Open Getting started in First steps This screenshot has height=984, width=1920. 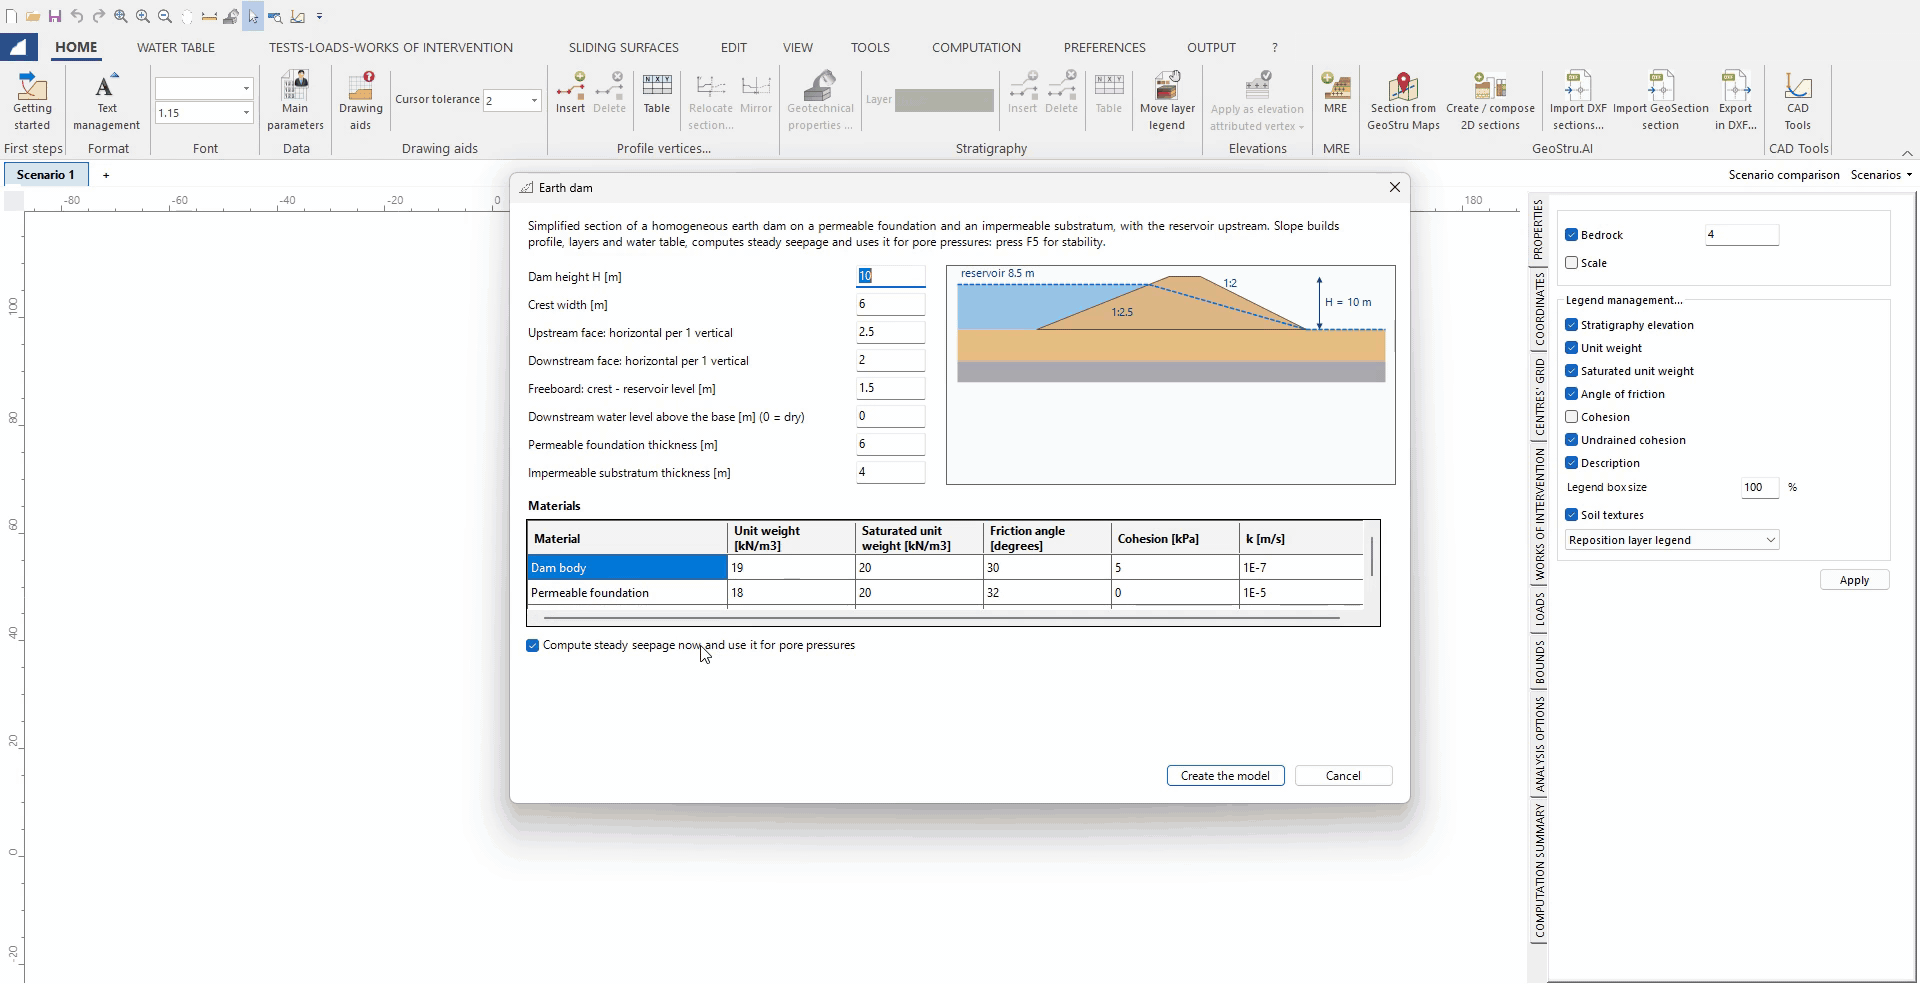click(32, 101)
